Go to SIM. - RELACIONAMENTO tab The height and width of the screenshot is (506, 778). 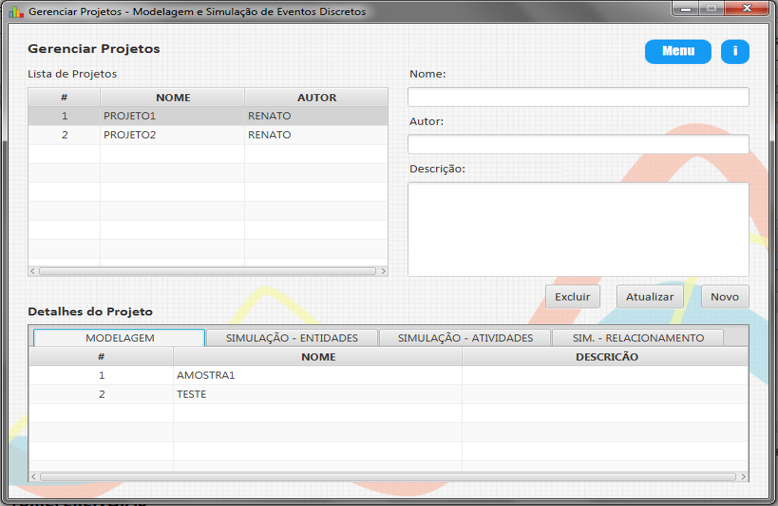pyautogui.click(x=638, y=338)
